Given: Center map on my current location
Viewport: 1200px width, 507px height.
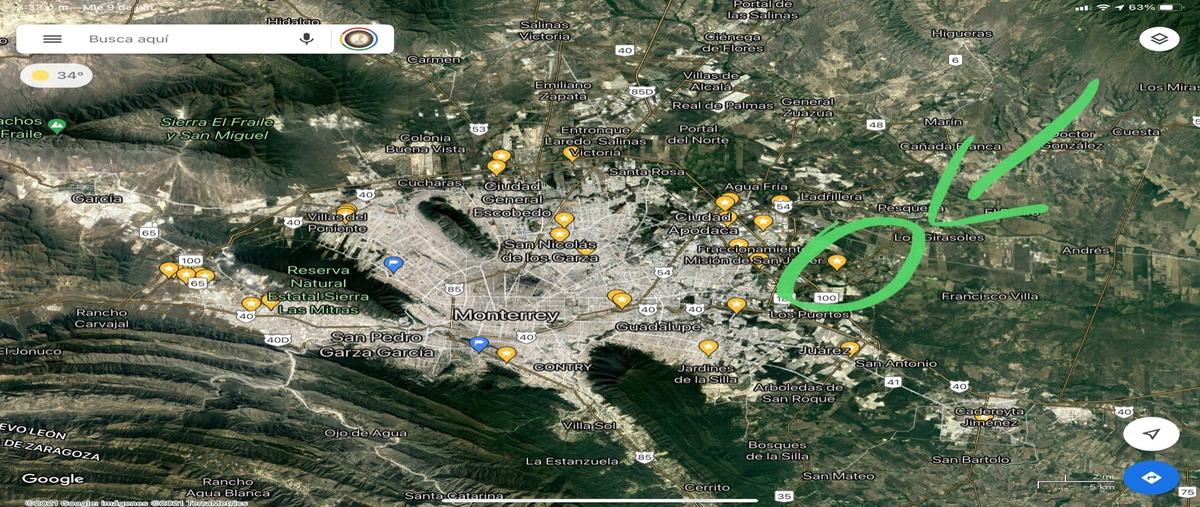Looking at the screenshot, I should pos(1151,434).
